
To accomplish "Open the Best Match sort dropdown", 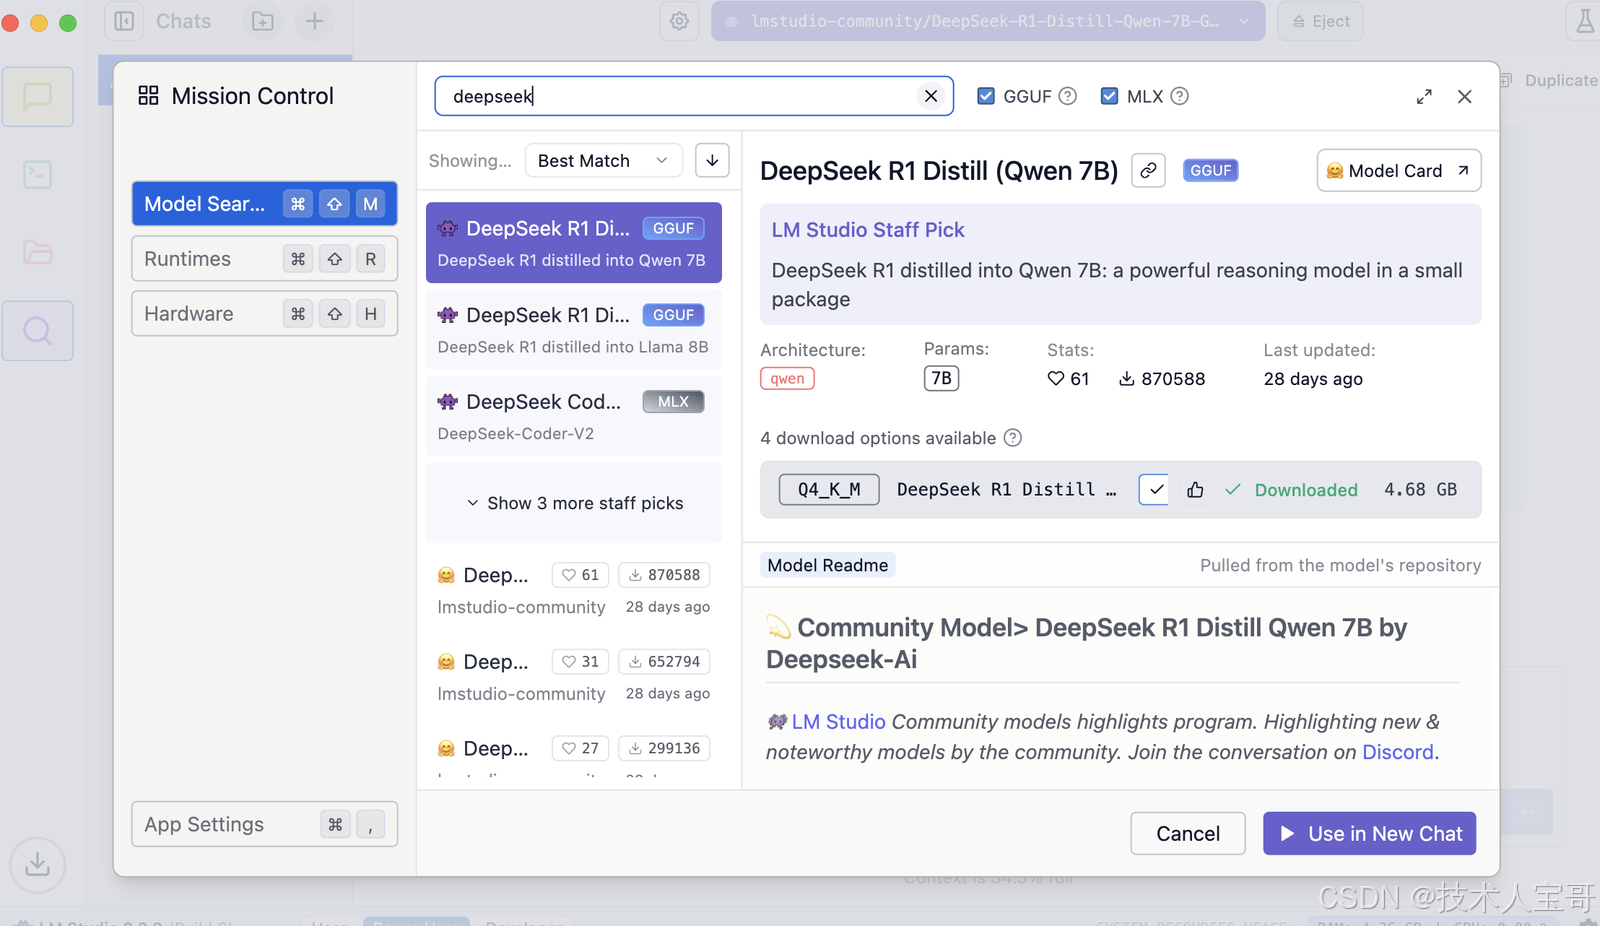I will tap(603, 160).
